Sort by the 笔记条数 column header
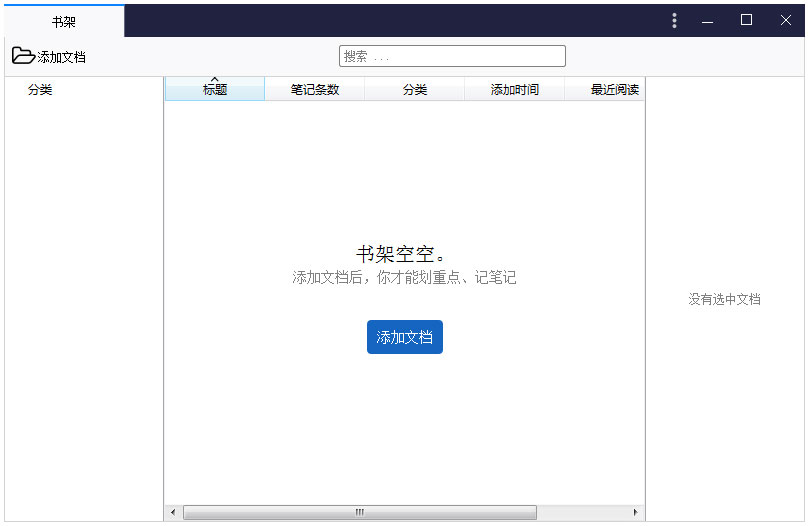809x526 pixels. (315, 90)
